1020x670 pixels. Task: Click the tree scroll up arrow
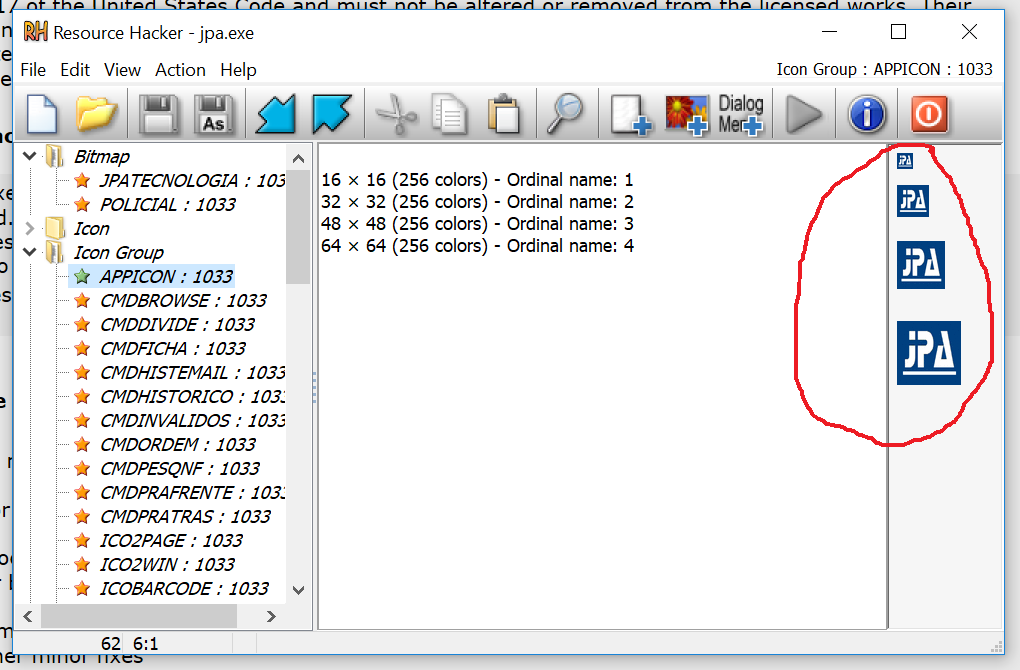point(299,158)
